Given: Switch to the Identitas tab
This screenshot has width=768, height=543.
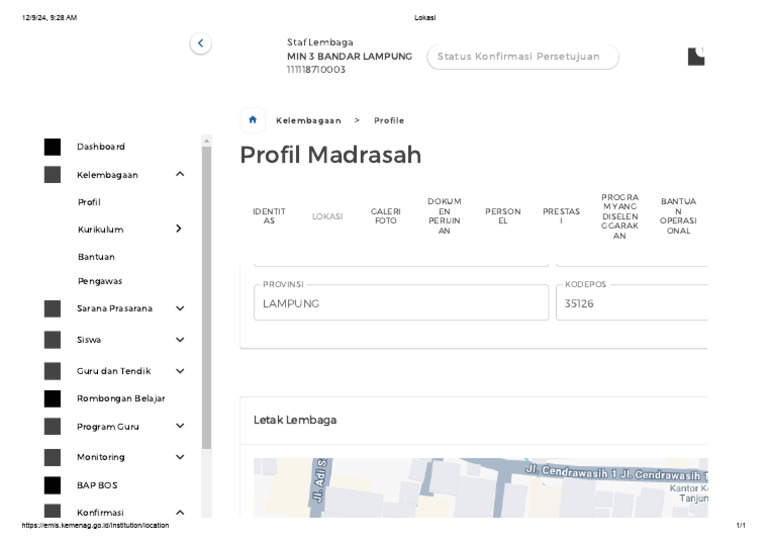Looking at the screenshot, I should pyautogui.click(x=269, y=216).
